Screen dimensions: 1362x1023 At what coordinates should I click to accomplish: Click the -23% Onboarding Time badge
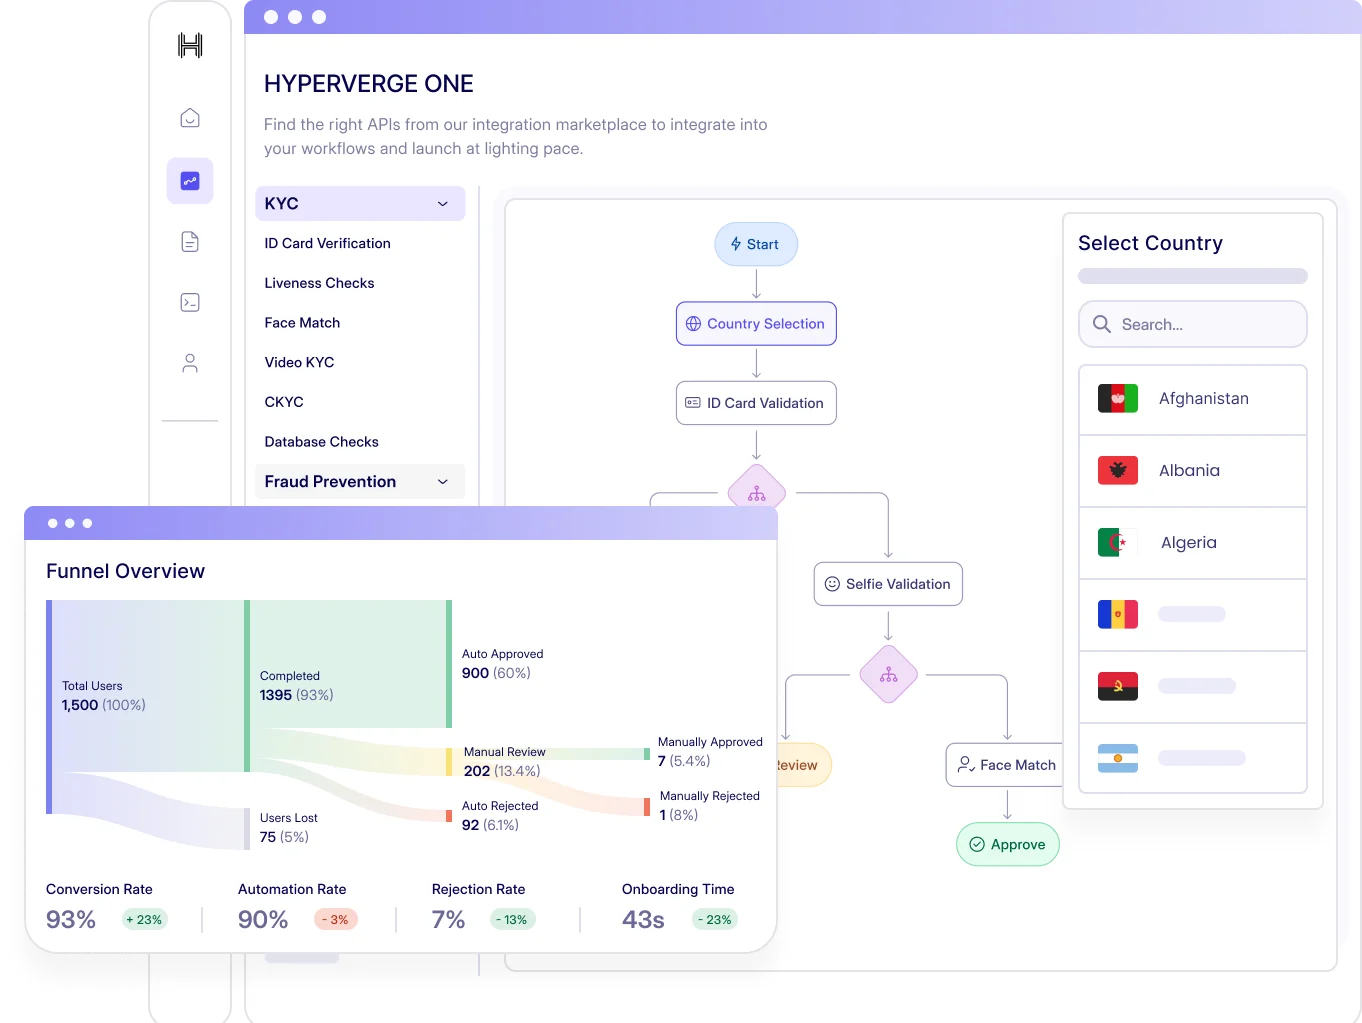click(715, 919)
